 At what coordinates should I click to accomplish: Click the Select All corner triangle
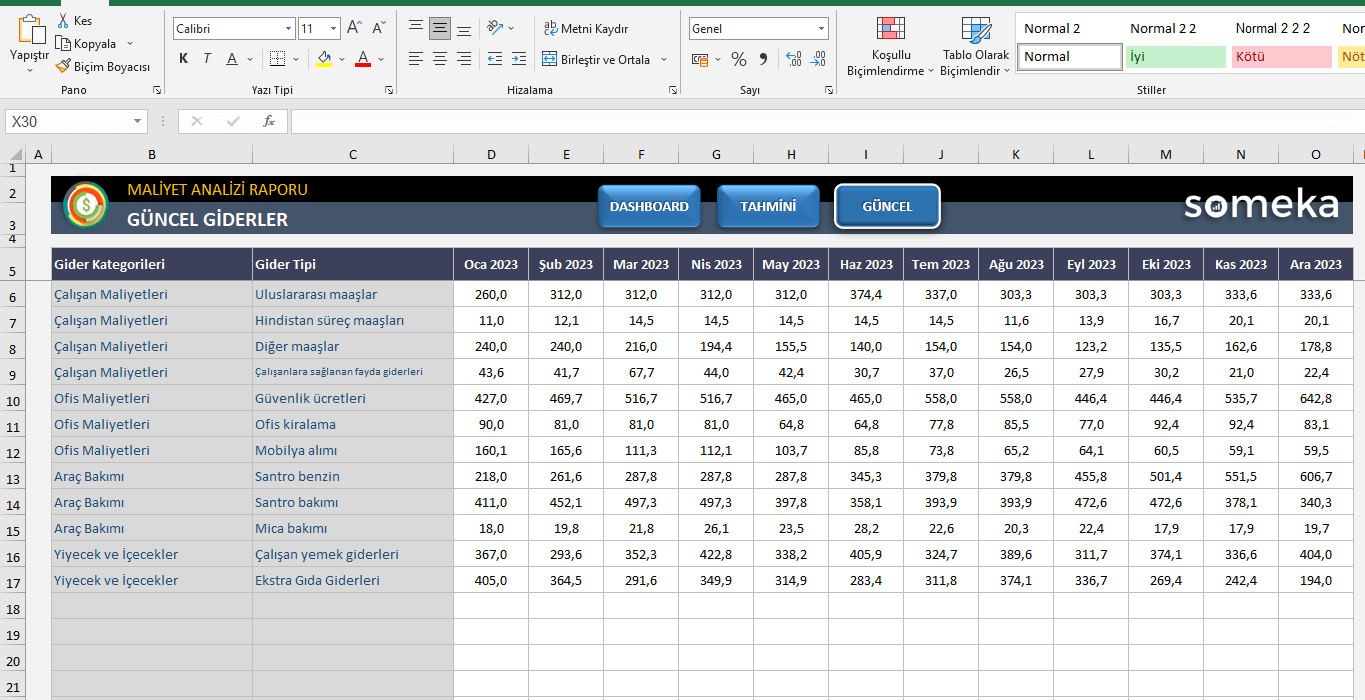(x=15, y=154)
